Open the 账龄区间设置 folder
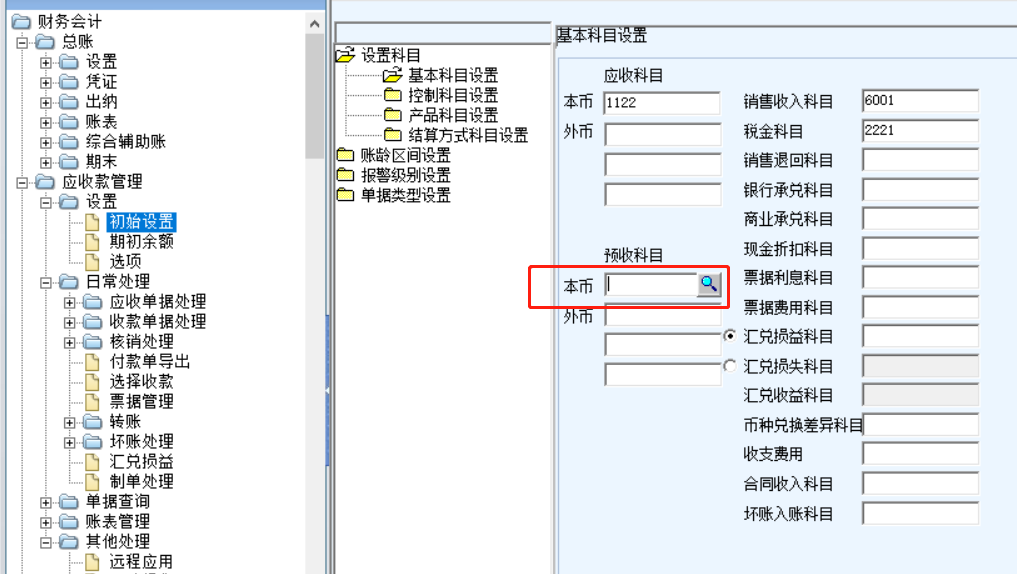Screen dimensions: 1017x574 click(x=405, y=156)
